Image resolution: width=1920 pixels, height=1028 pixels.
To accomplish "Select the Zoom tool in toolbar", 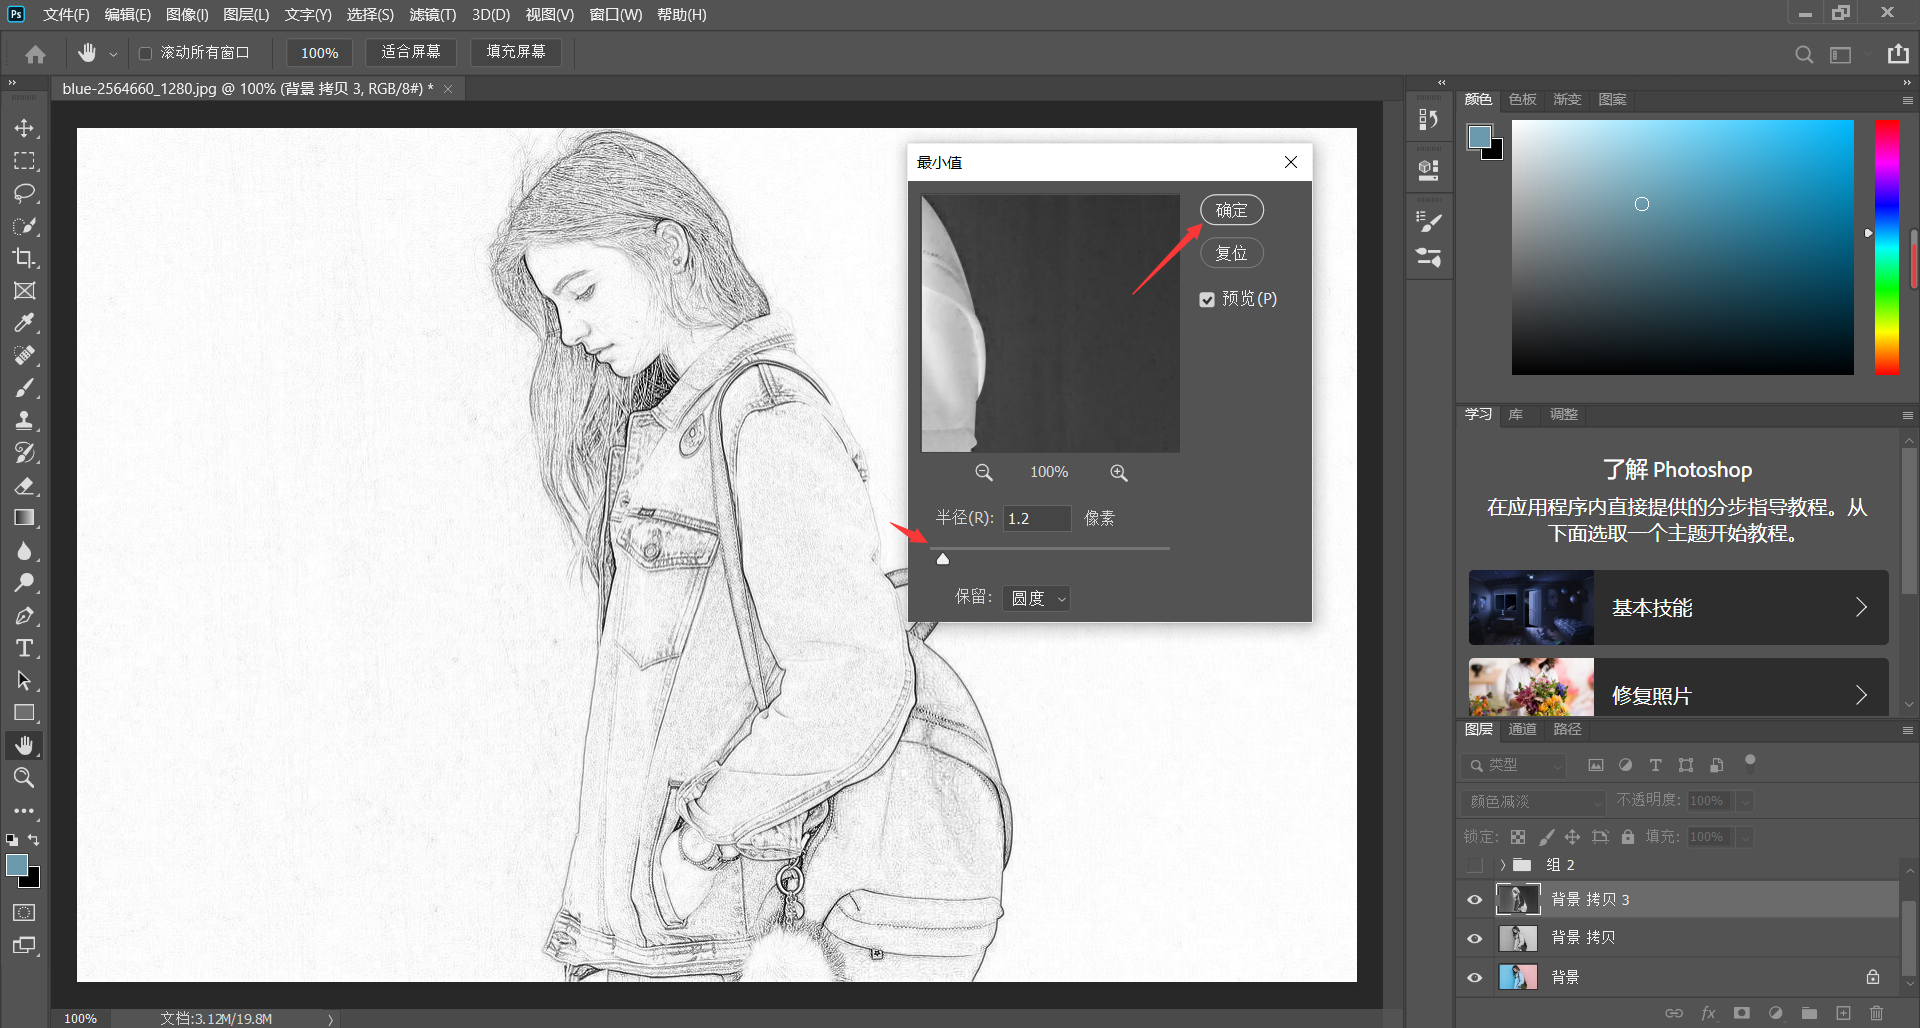I will [x=24, y=778].
